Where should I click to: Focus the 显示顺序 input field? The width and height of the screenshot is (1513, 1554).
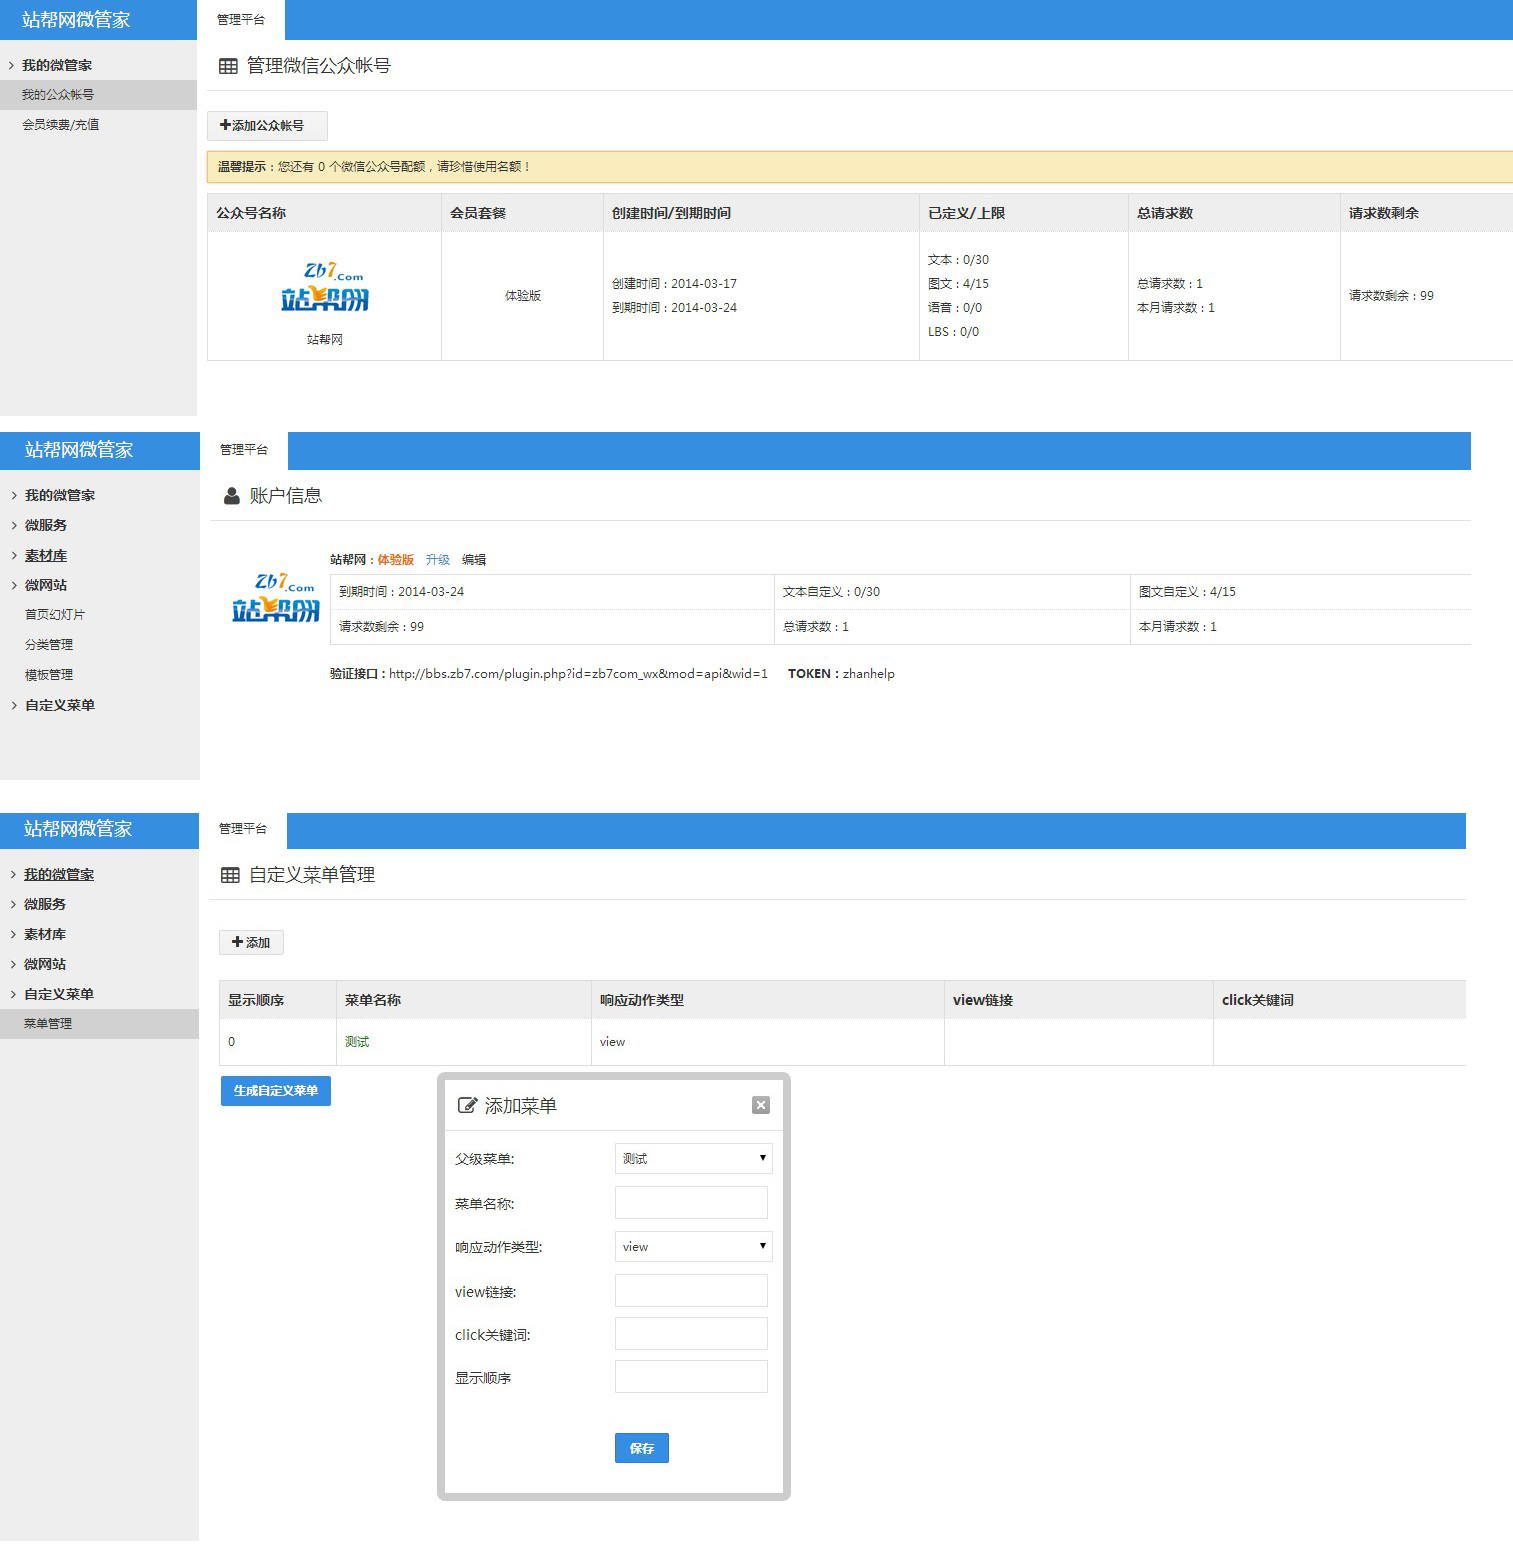point(691,1376)
